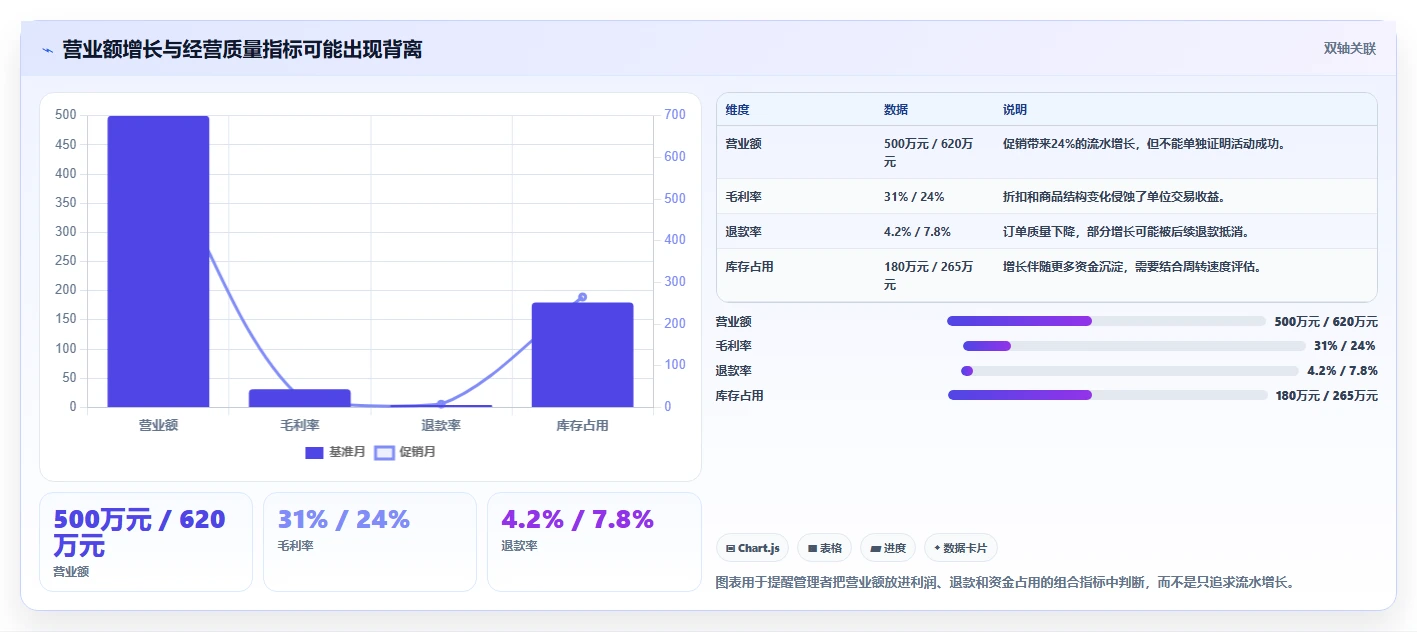This screenshot has height=632, width=1417.
Task: Click the 退款率 progress bar
Action: [1129, 371]
